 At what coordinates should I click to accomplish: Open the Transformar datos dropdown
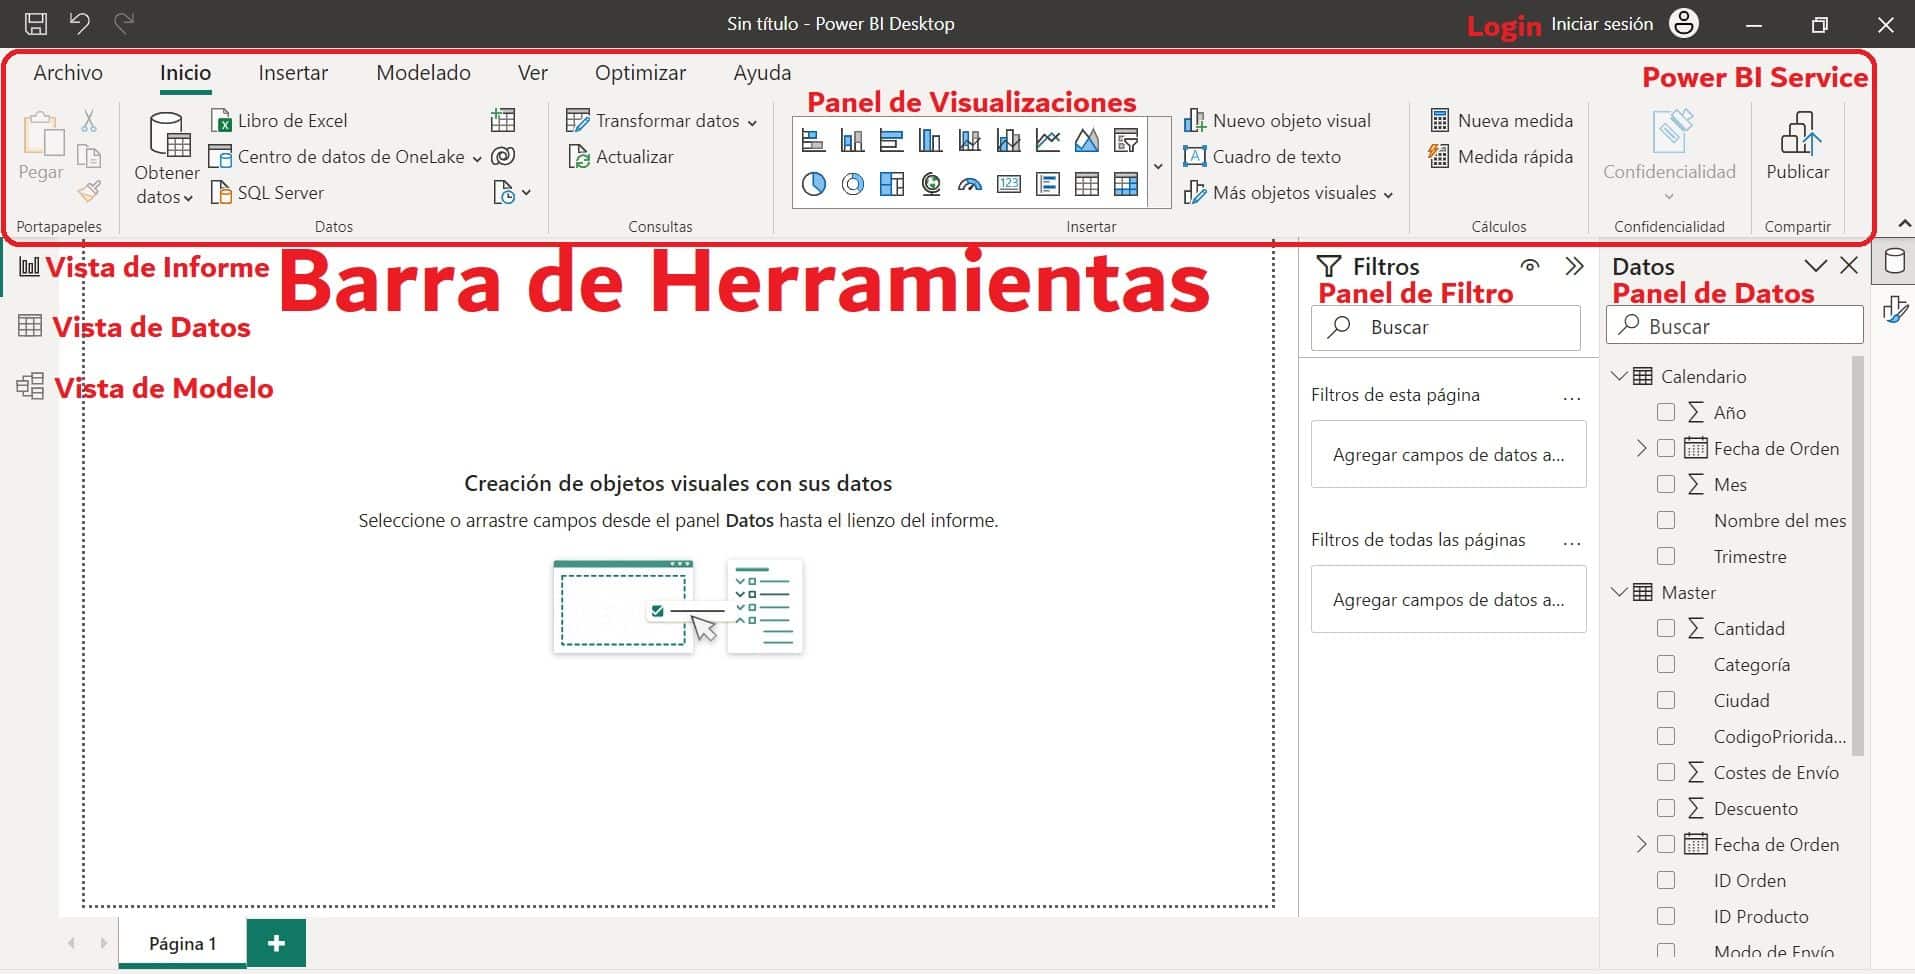tap(752, 122)
